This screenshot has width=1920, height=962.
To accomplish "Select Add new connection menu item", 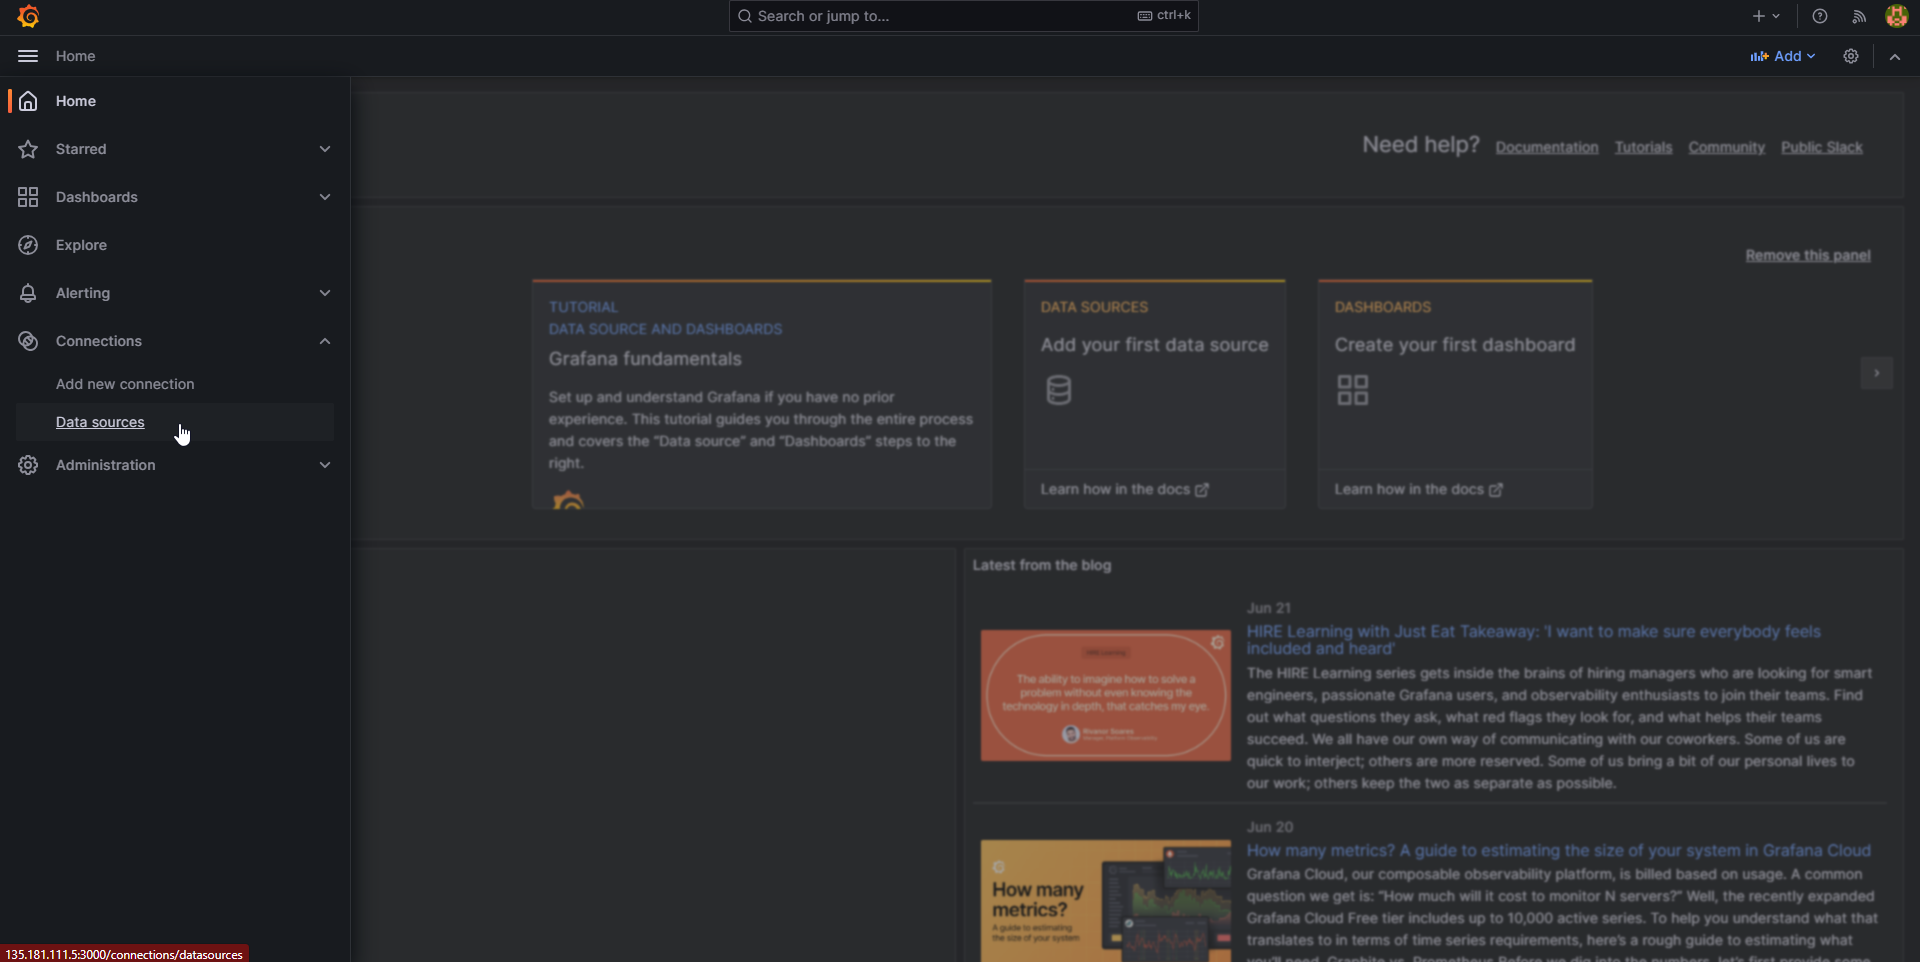I will click(x=125, y=384).
